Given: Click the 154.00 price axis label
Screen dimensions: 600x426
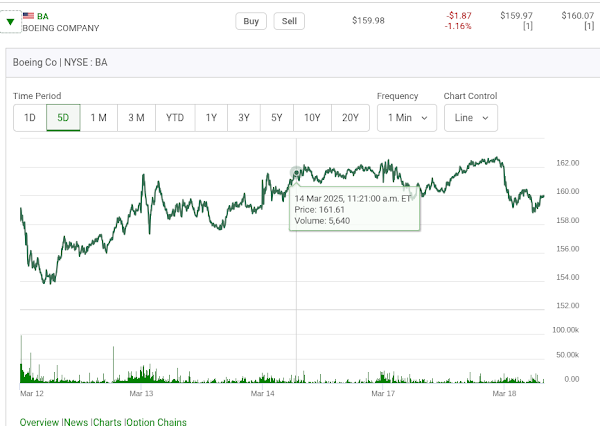Looking at the screenshot, I should 567,277.
